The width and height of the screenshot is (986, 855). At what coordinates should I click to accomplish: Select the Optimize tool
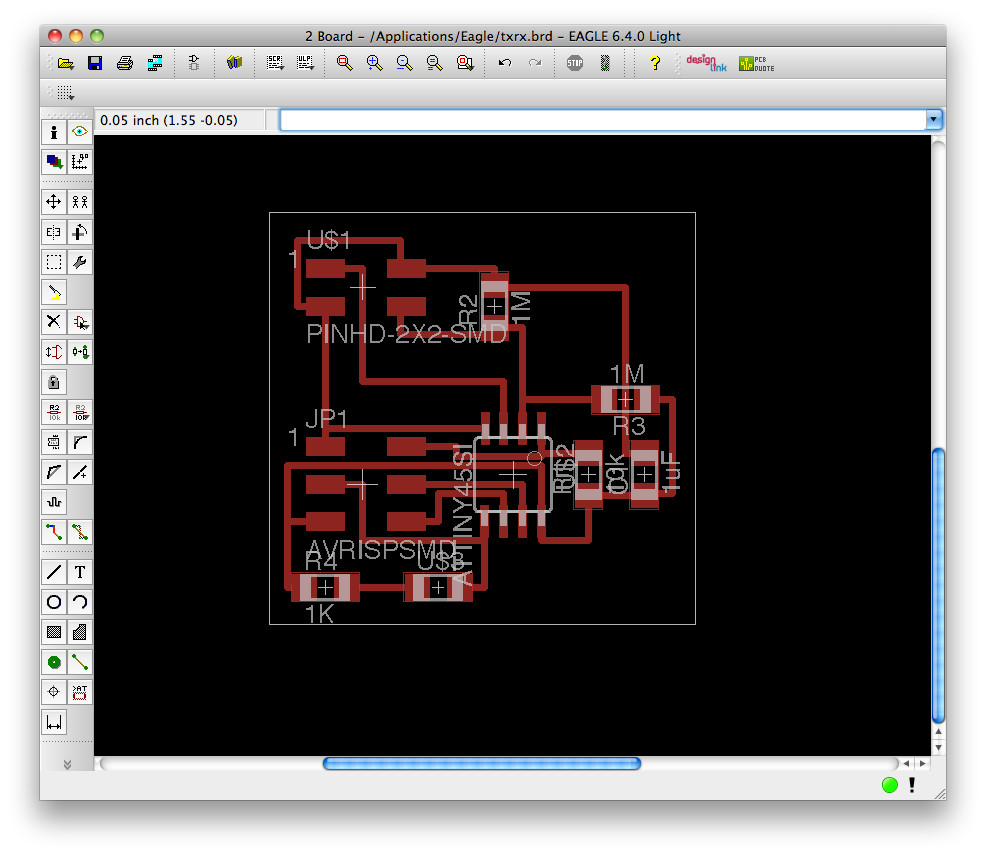click(80, 472)
